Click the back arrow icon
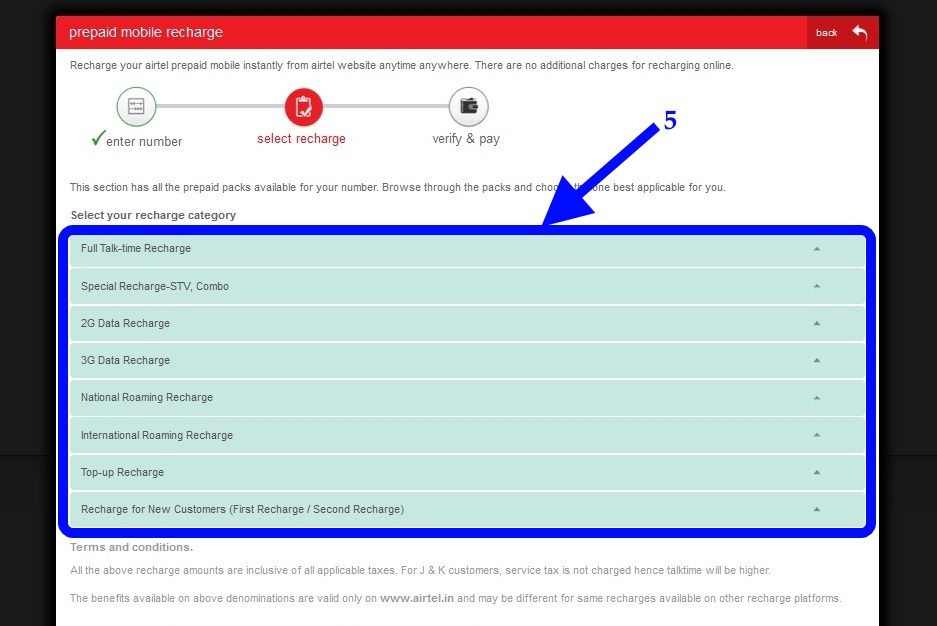Image resolution: width=937 pixels, height=626 pixels. pos(860,33)
